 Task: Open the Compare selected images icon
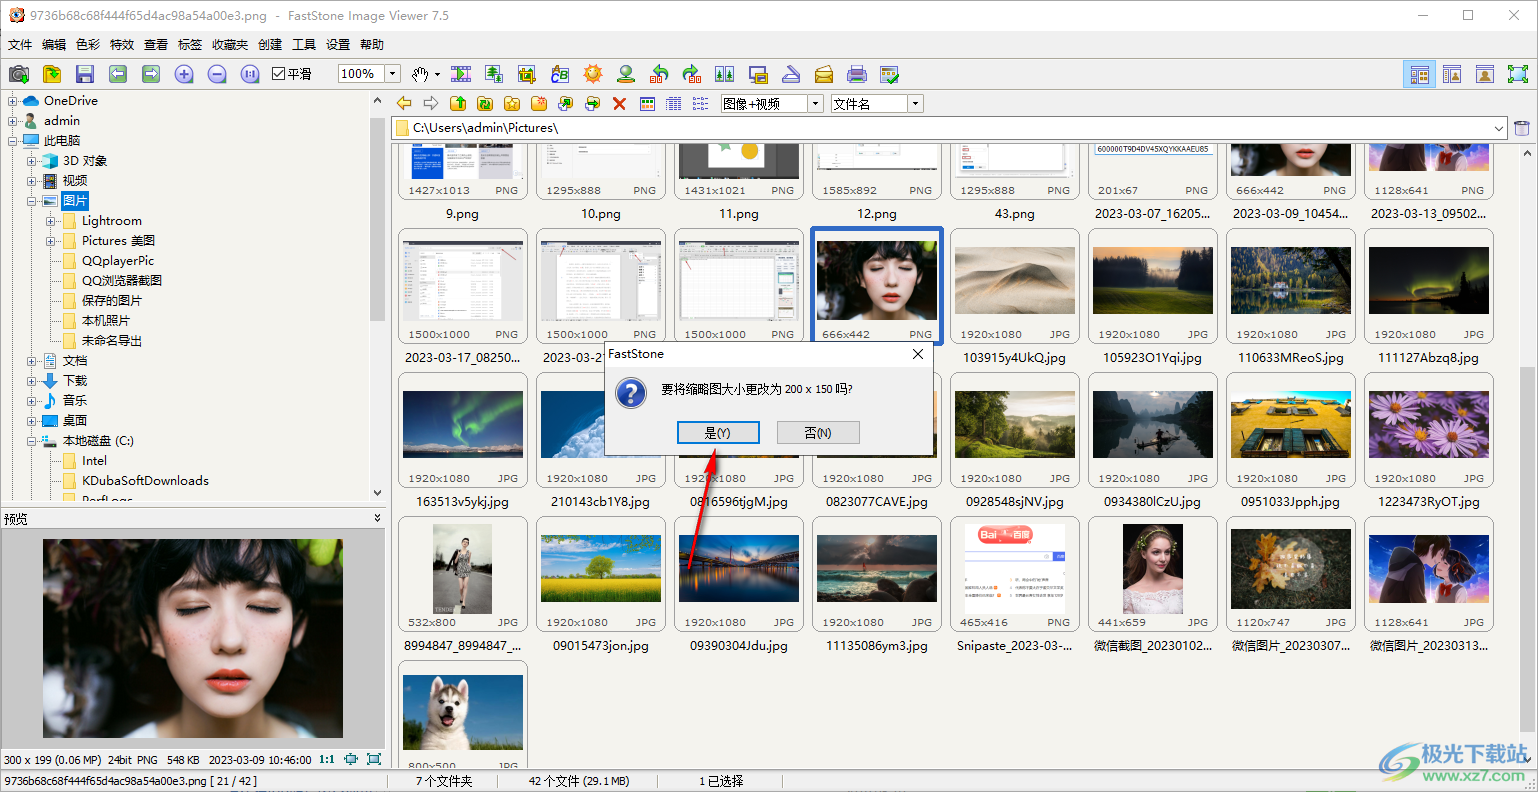725,74
